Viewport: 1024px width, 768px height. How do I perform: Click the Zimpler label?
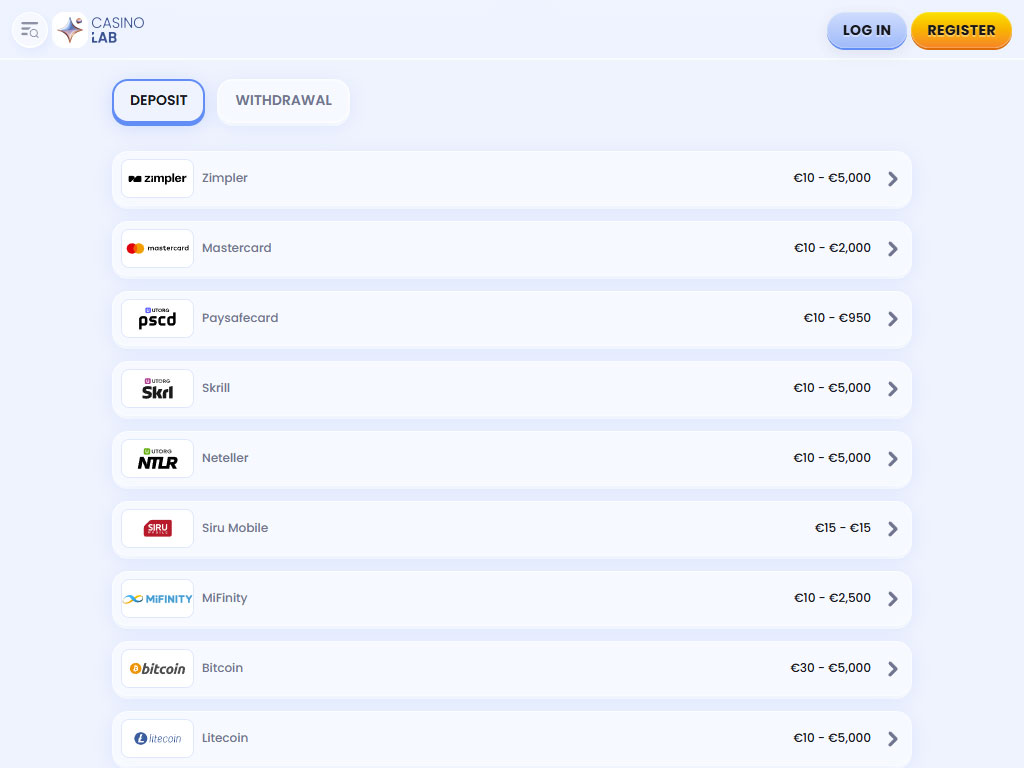tap(225, 178)
